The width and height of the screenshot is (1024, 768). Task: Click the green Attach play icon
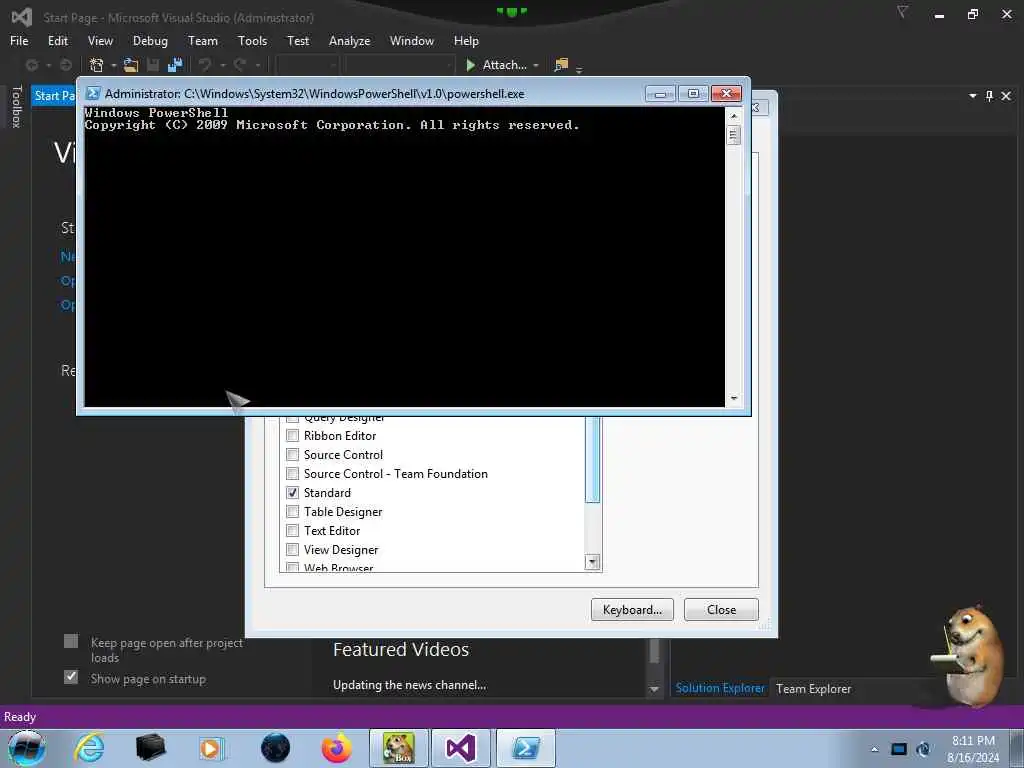tap(470, 65)
